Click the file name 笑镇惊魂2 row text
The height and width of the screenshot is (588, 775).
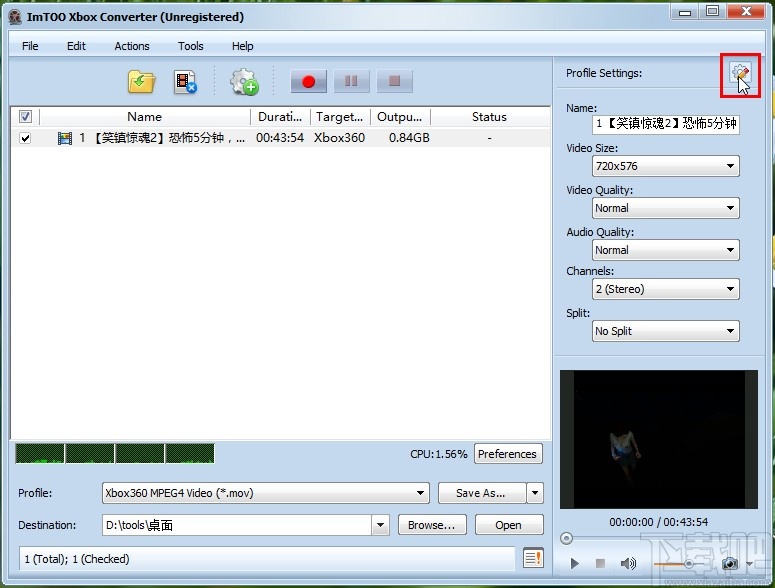point(169,138)
